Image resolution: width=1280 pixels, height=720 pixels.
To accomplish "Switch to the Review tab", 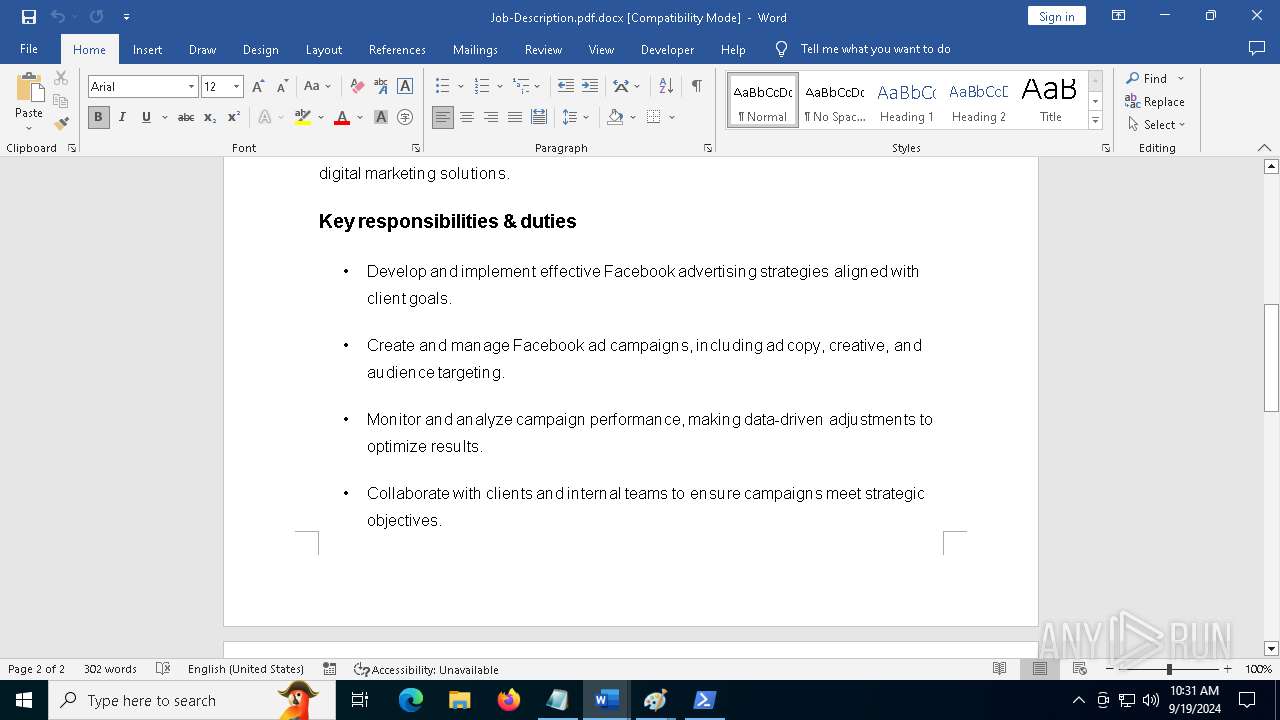I will 543,49.
